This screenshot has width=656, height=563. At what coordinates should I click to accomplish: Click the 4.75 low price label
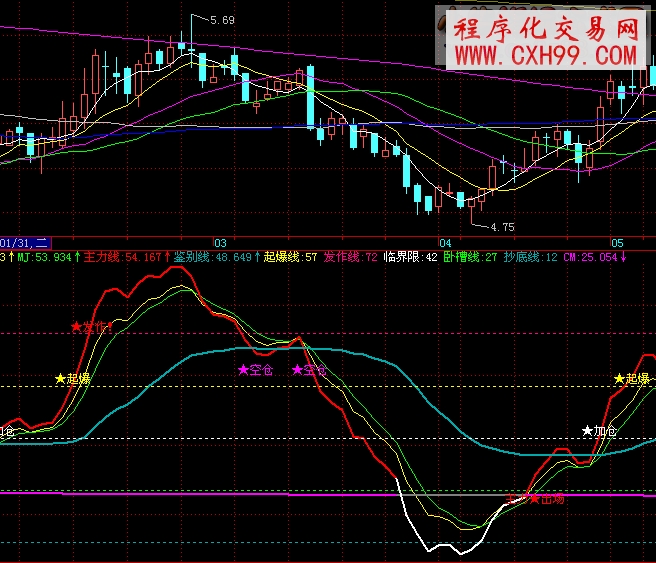click(x=501, y=227)
